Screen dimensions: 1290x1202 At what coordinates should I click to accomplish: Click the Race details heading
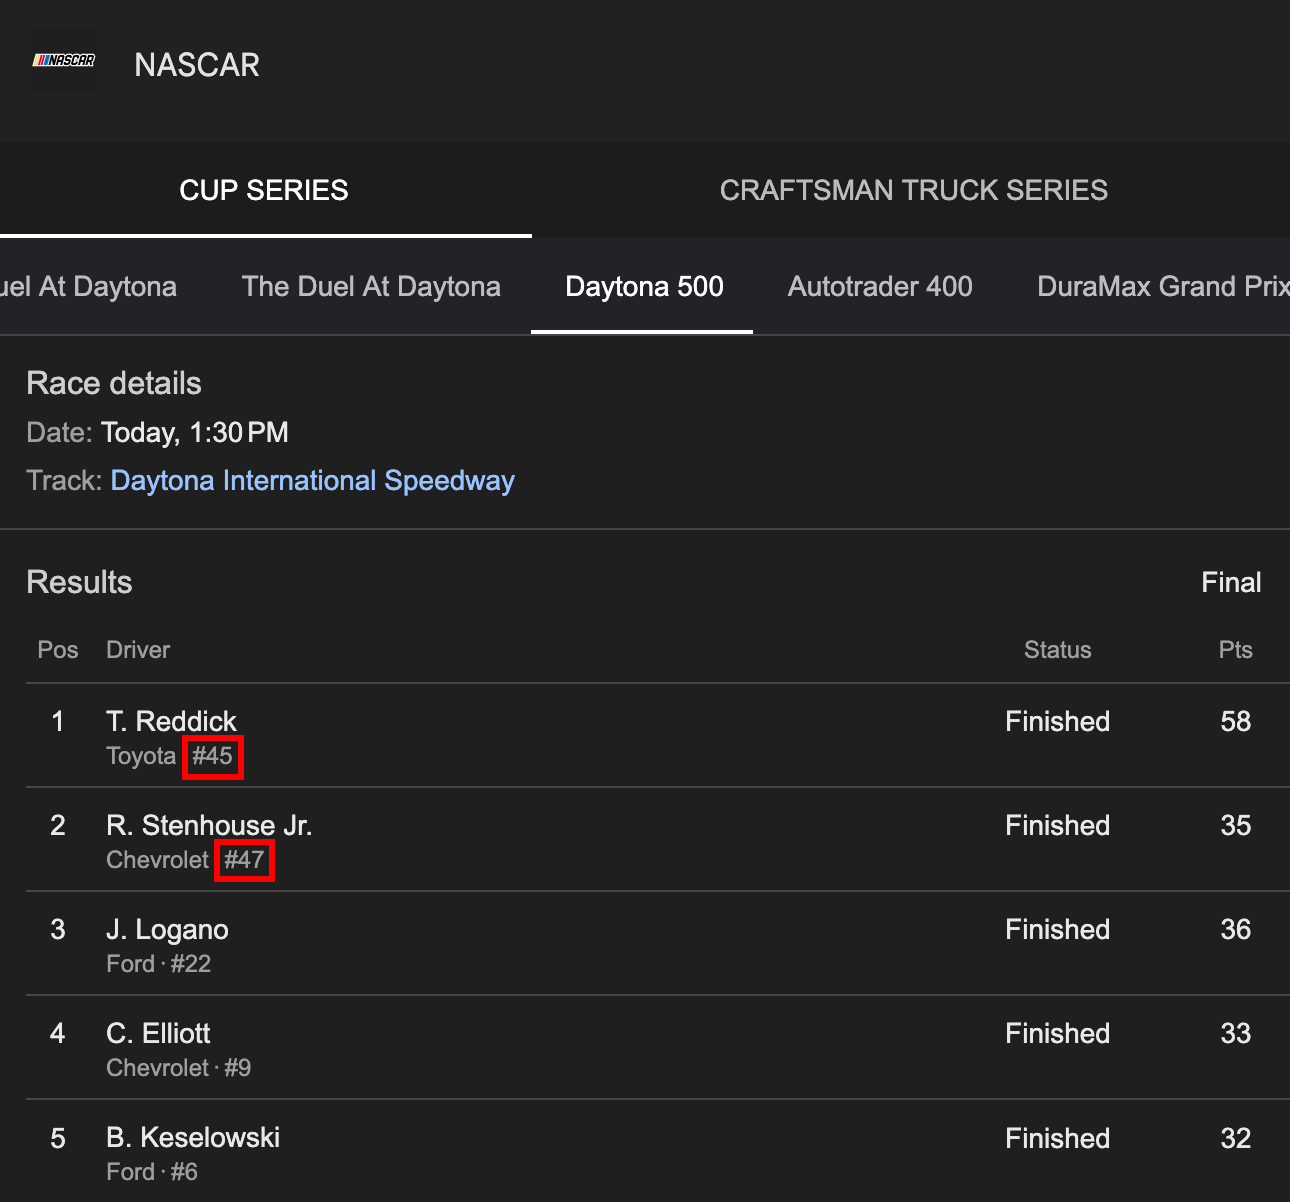point(114,383)
